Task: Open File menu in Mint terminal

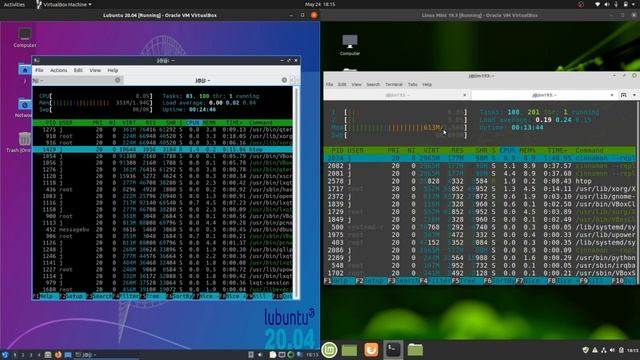Action: click(x=329, y=84)
